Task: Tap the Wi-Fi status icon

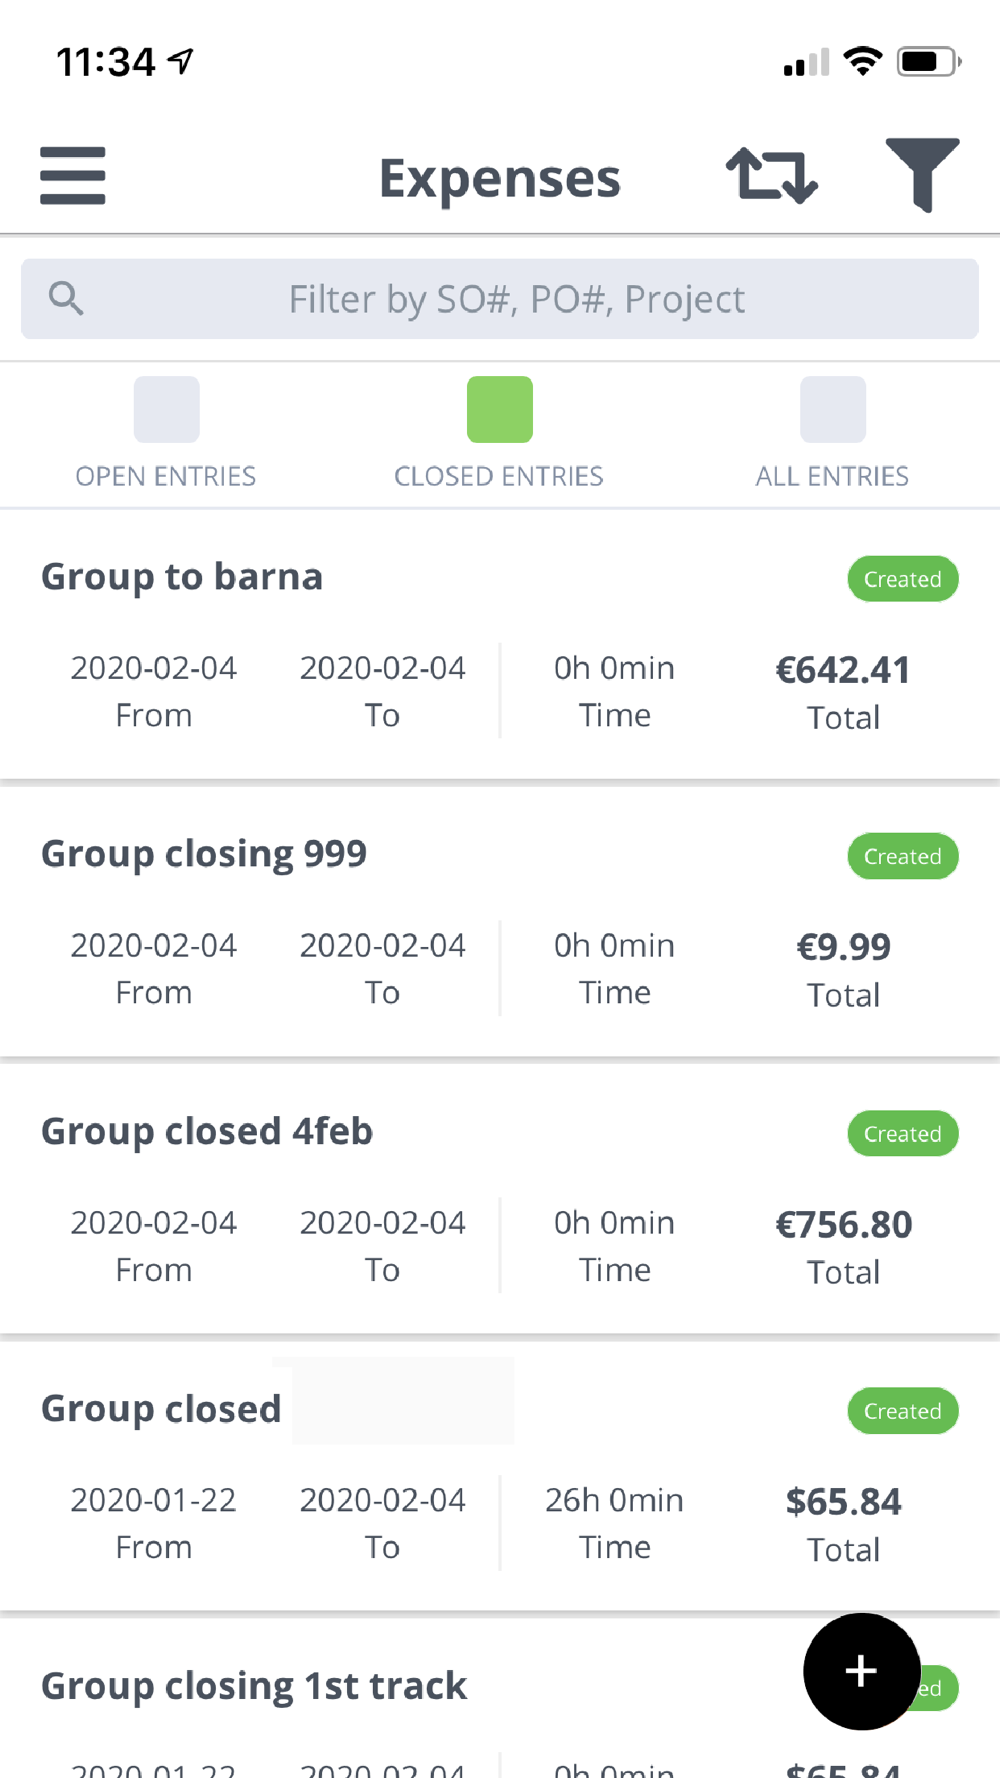Action: (862, 62)
